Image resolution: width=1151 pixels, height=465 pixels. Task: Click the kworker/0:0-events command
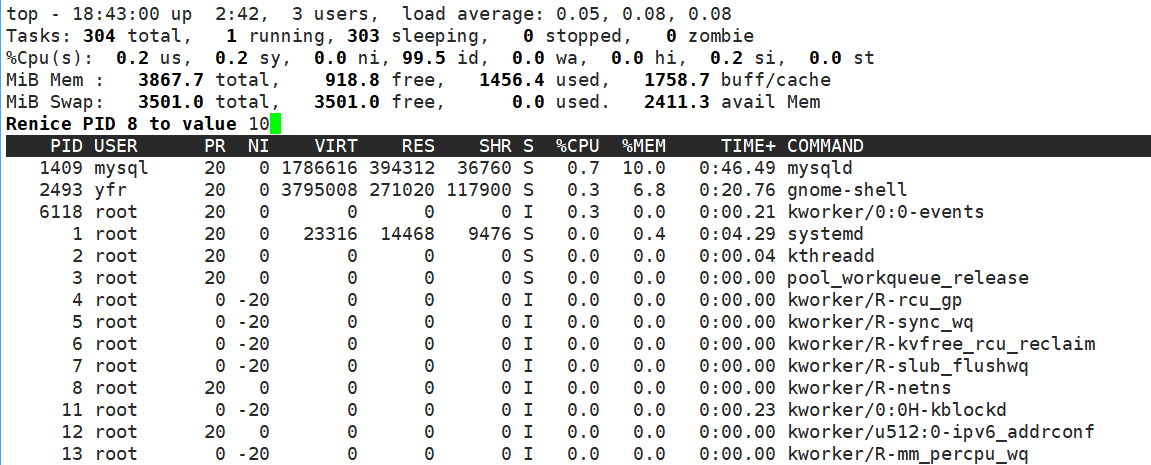[x=885, y=212]
